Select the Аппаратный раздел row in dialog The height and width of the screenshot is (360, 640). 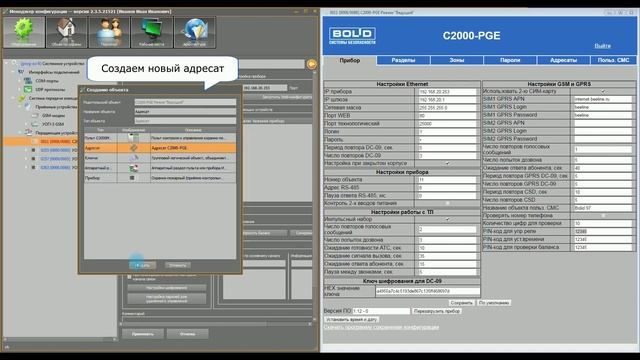(160, 168)
